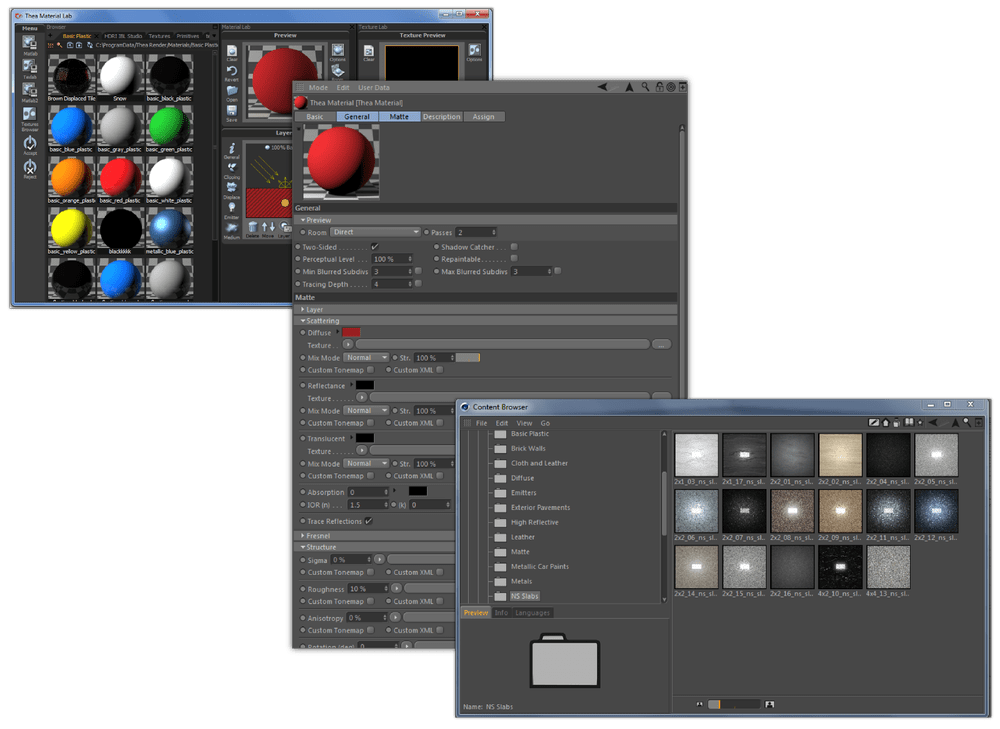Delete the layer using the trash icon

tap(253, 227)
